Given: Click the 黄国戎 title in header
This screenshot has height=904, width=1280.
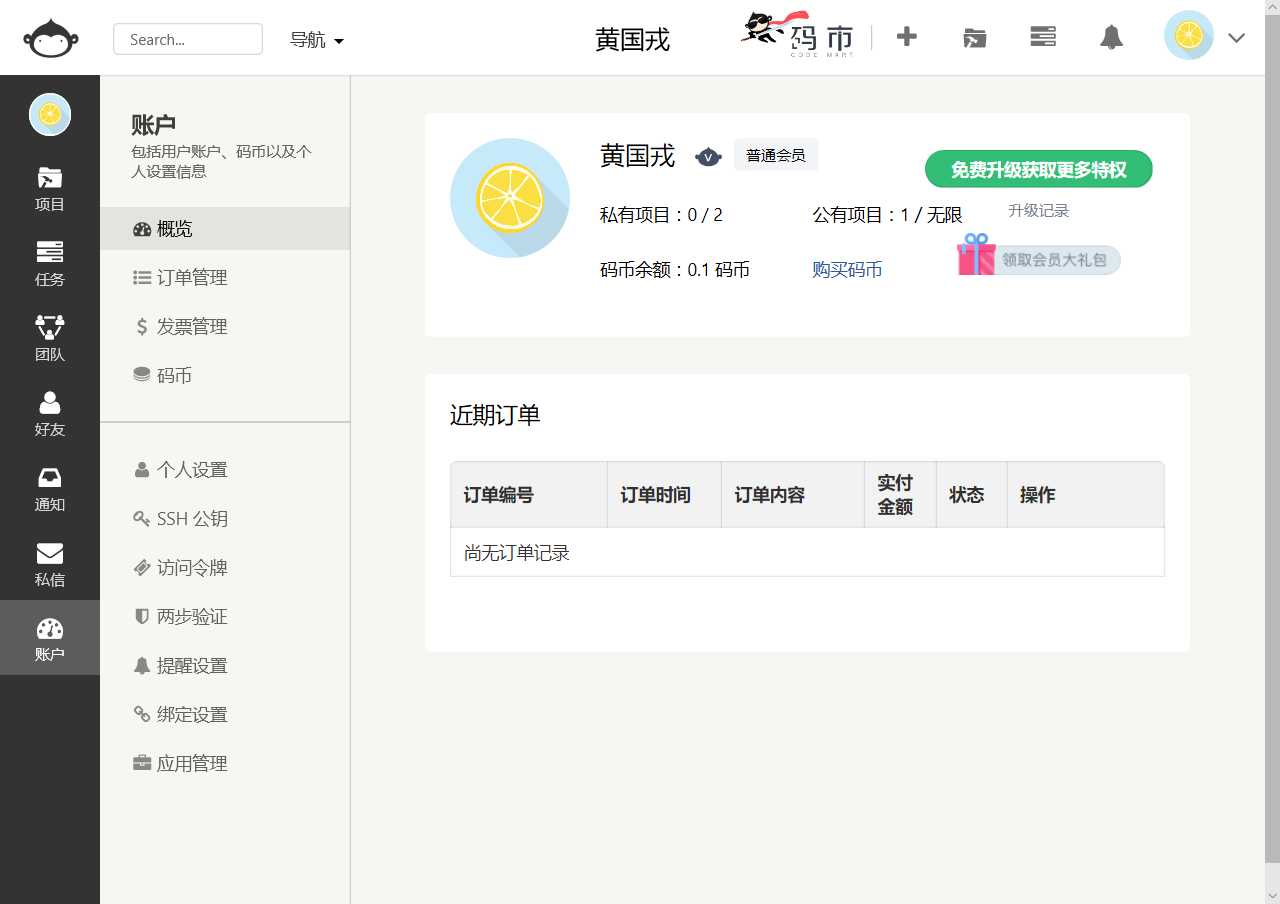Looking at the screenshot, I should tap(632, 39).
